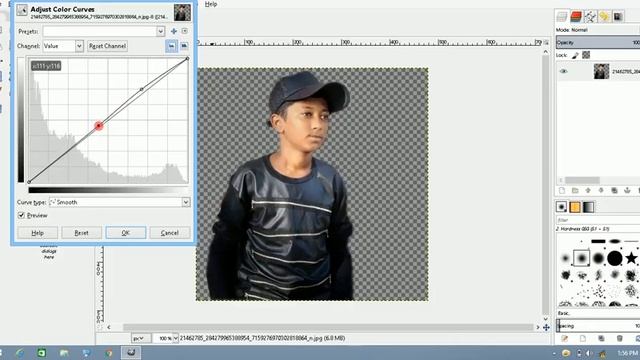Viewport: 640px width, 360px height.
Task: Cancel the Adjust Color Curves dialog
Action: pos(169,233)
